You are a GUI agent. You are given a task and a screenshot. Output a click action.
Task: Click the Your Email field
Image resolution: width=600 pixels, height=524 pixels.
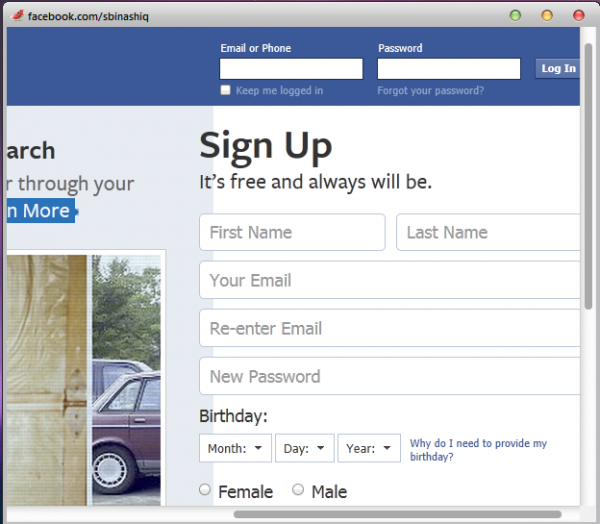click(x=390, y=280)
